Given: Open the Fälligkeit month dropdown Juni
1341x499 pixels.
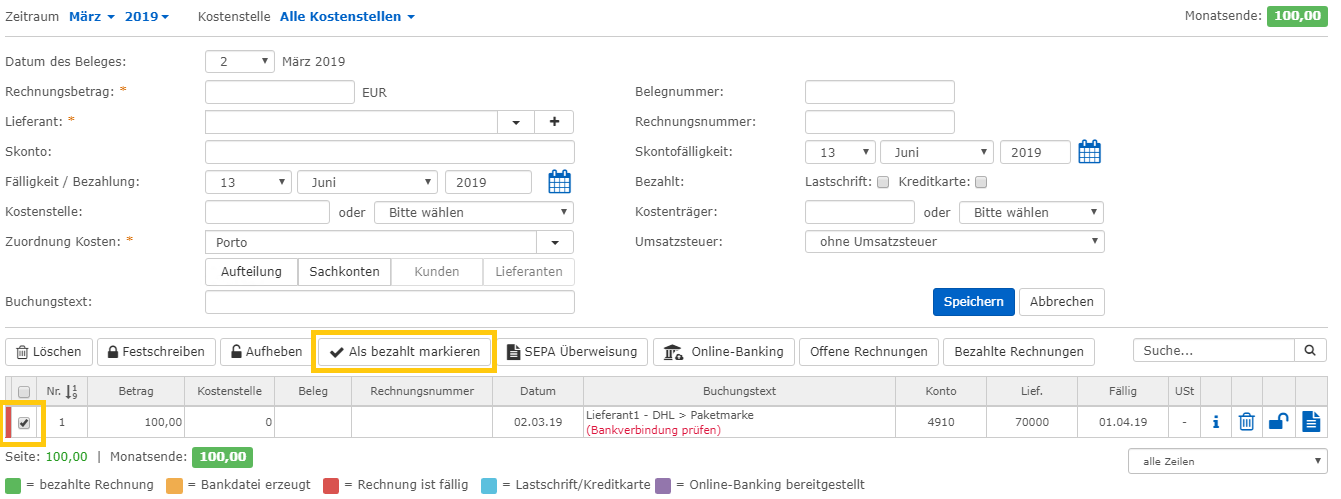Looking at the screenshot, I should tap(368, 182).
